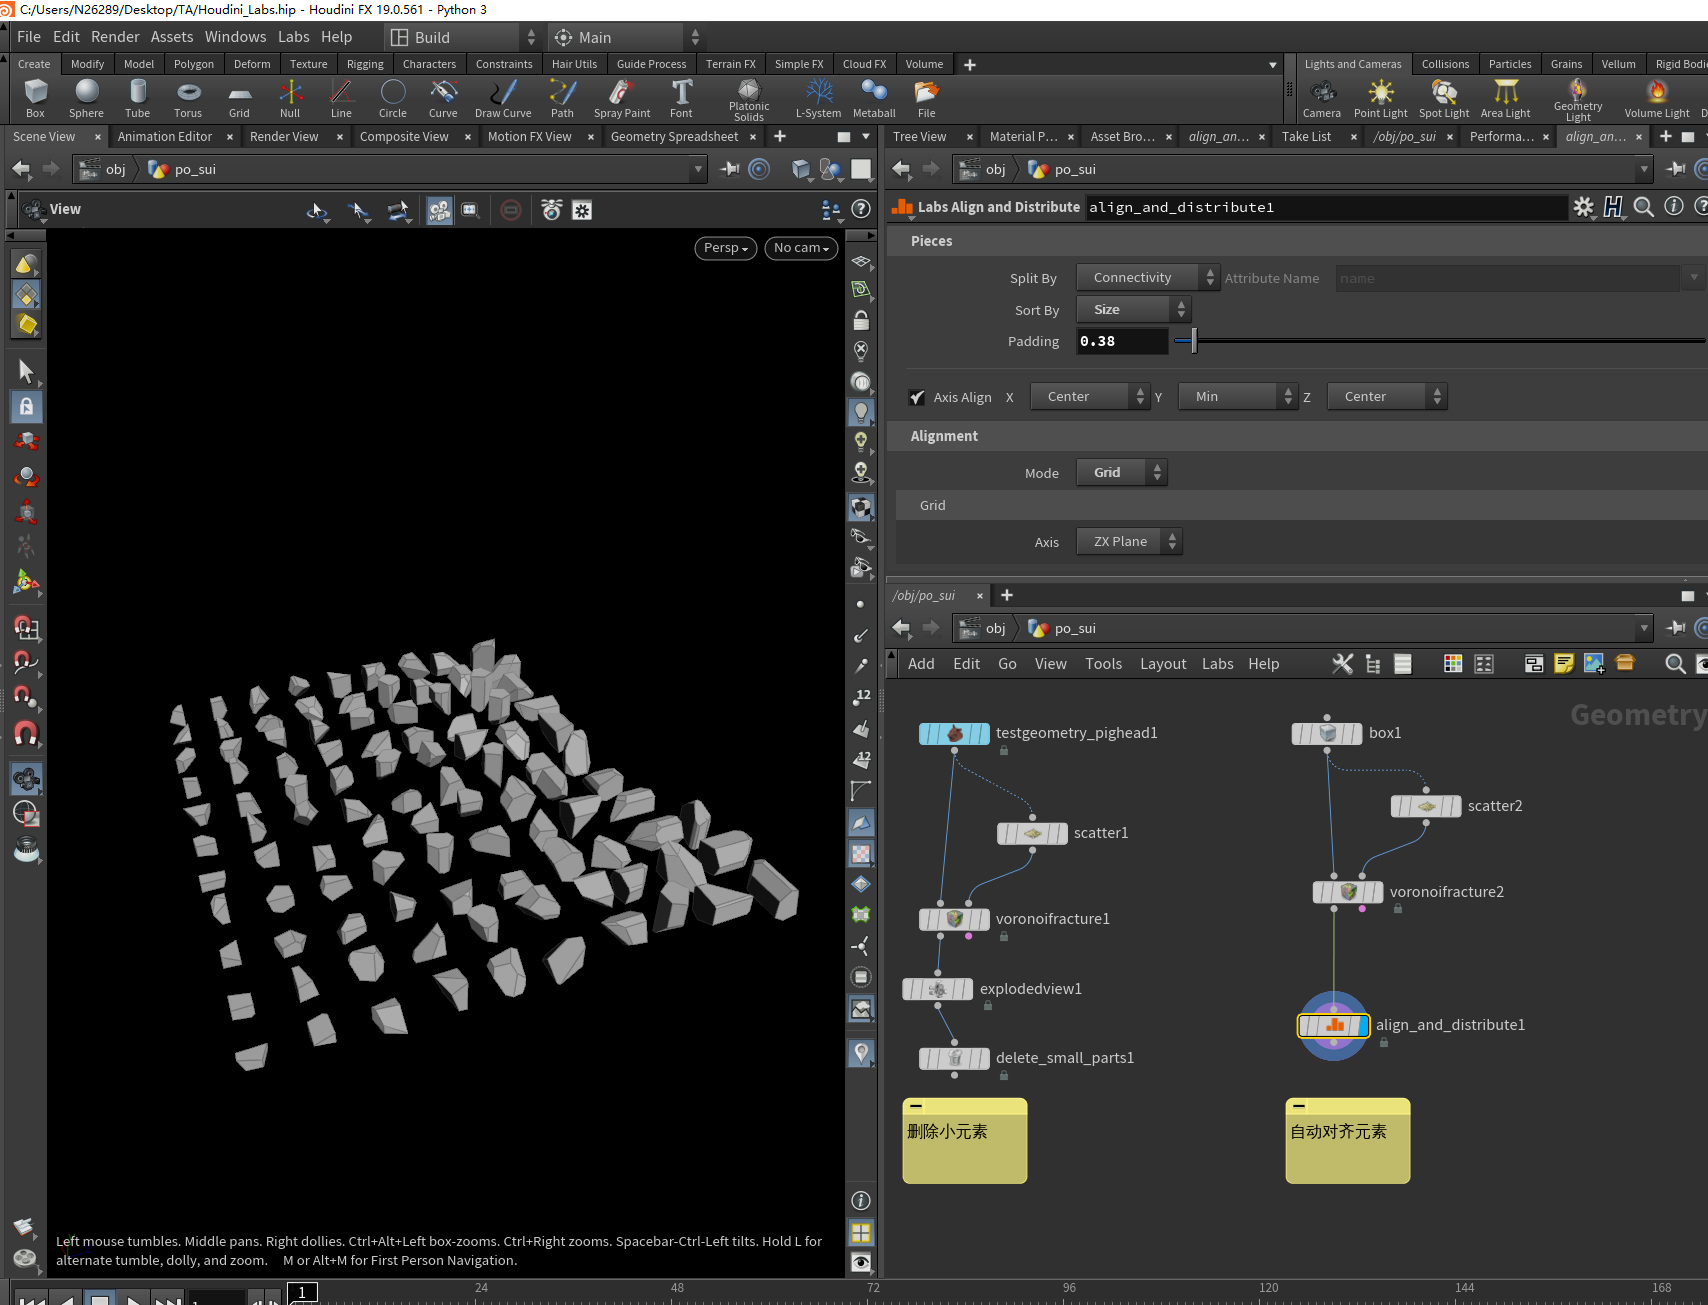Click the Platonic Solids shelf tool
This screenshot has width=1708, height=1305.
[748, 91]
